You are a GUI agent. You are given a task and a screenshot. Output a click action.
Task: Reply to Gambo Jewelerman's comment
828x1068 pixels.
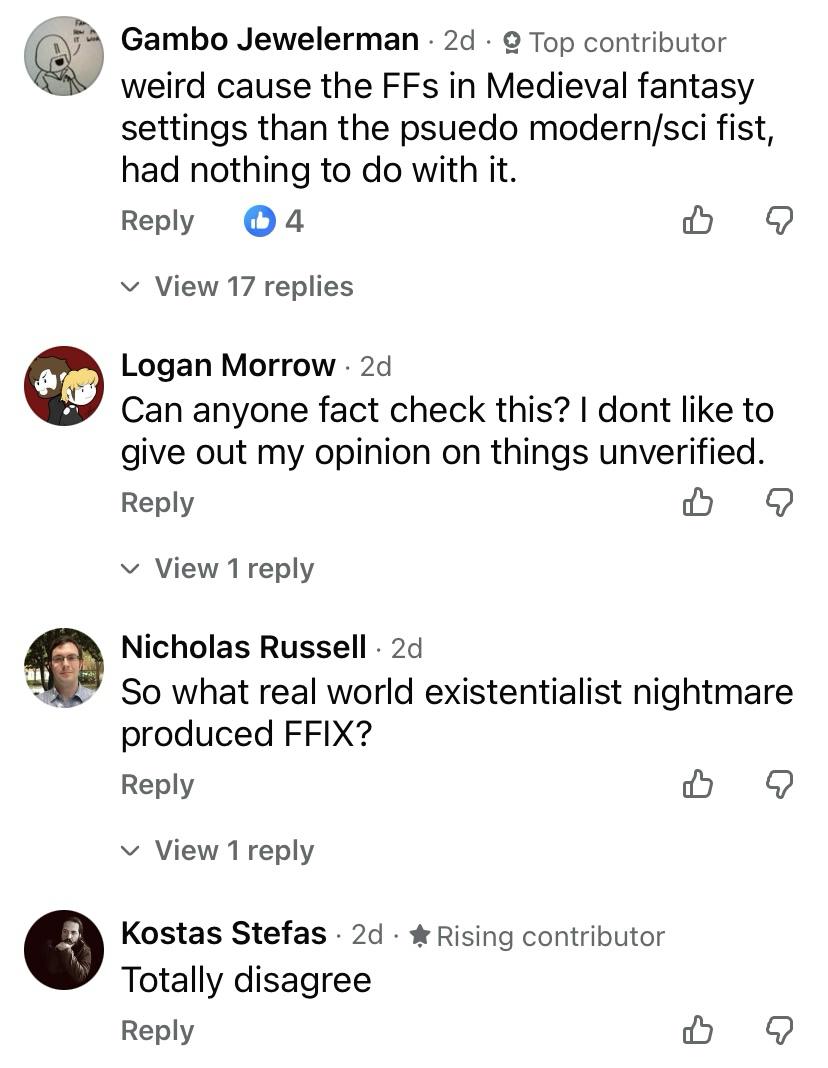pyautogui.click(x=157, y=221)
